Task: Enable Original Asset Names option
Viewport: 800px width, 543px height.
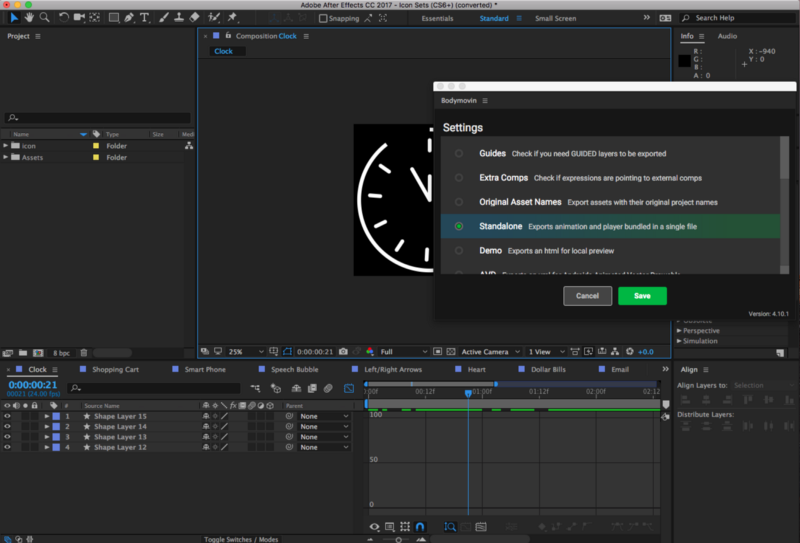Action: click(x=459, y=202)
